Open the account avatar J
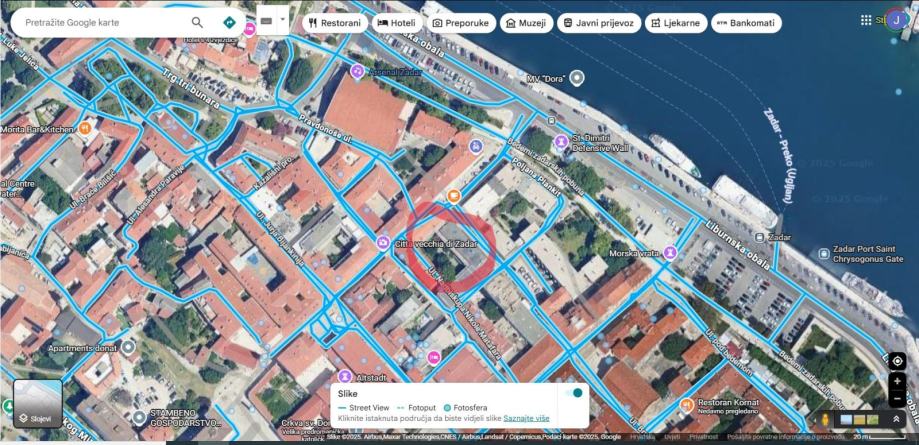 coord(896,20)
